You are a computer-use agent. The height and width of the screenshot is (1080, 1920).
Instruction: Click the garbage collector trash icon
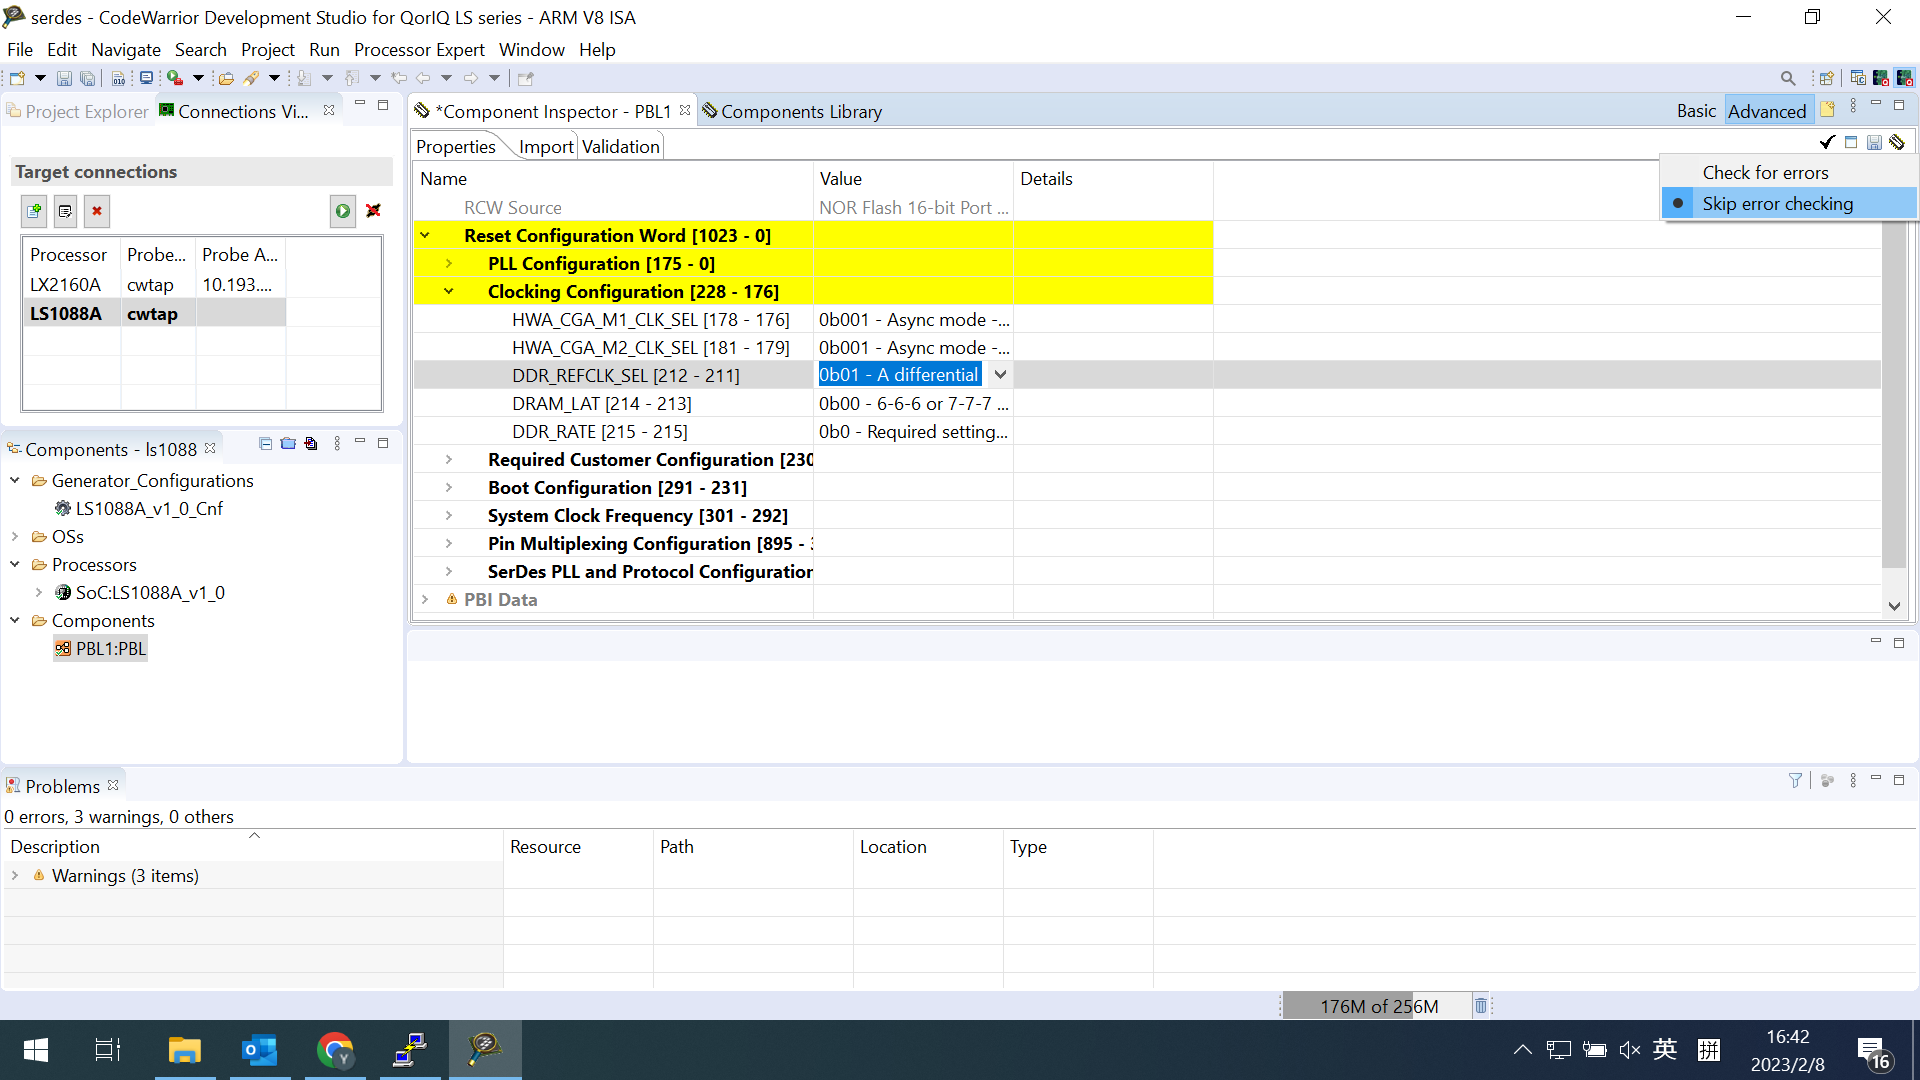click(1481, 1005)
